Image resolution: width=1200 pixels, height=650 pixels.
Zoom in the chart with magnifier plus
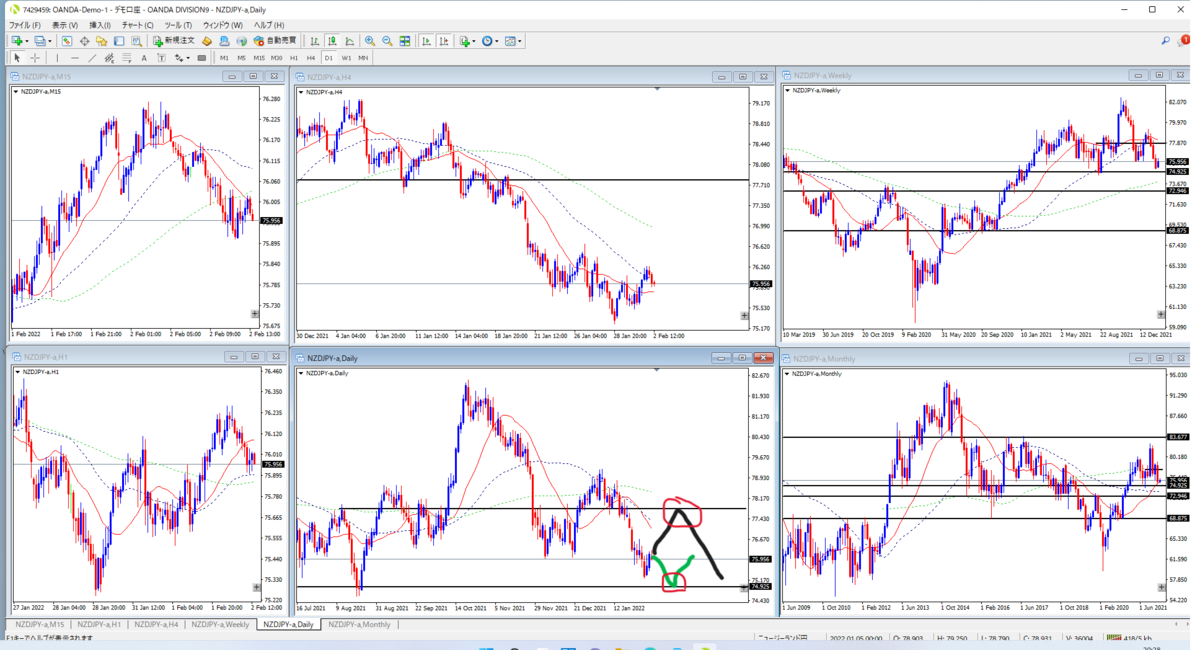[370, 41]
